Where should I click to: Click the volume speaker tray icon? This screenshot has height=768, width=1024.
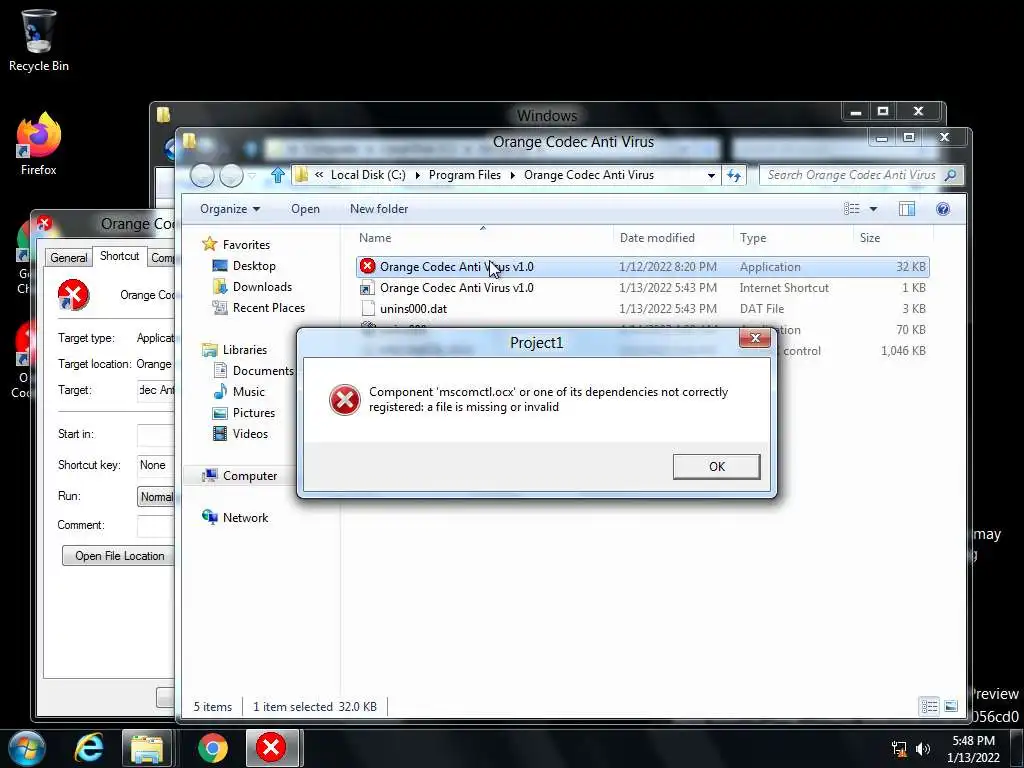click(922, 749)
